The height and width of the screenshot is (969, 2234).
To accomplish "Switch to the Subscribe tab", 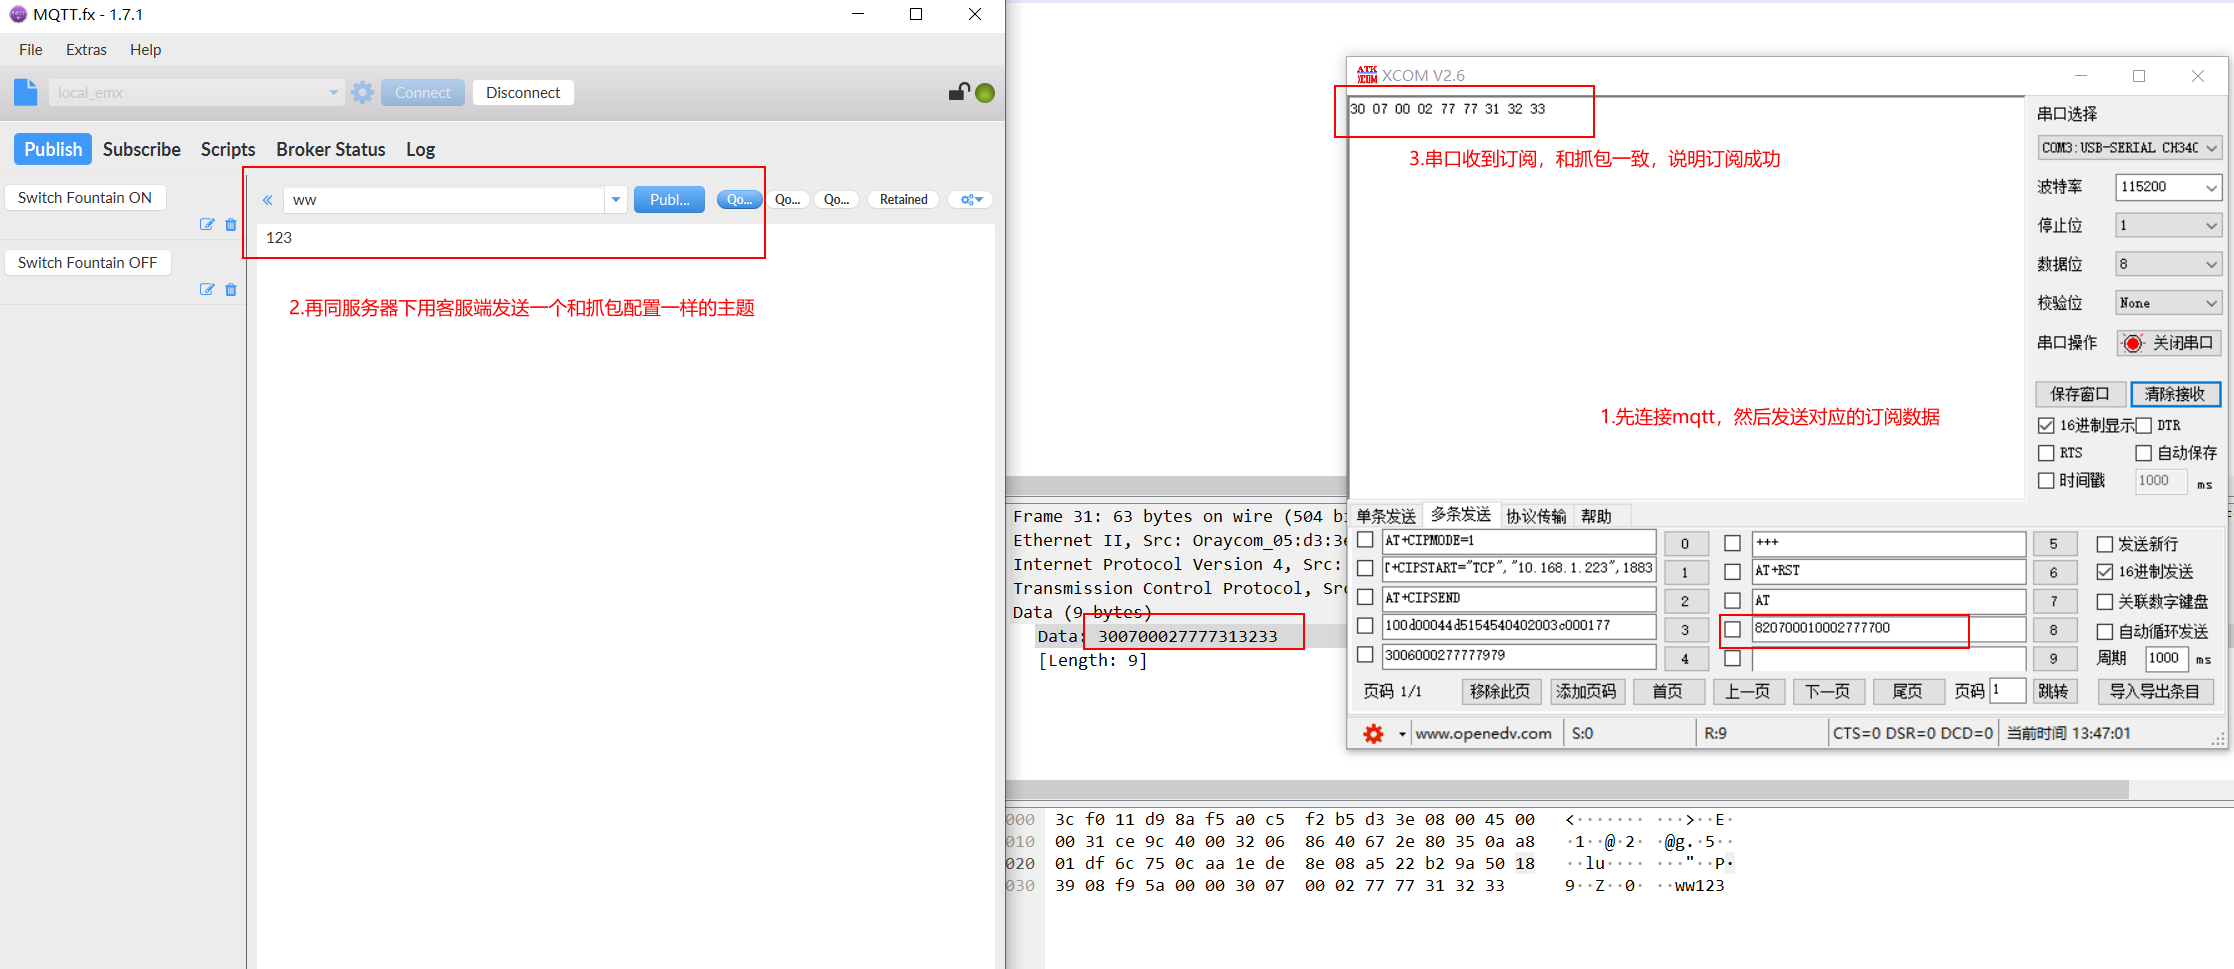I will 141,149.
